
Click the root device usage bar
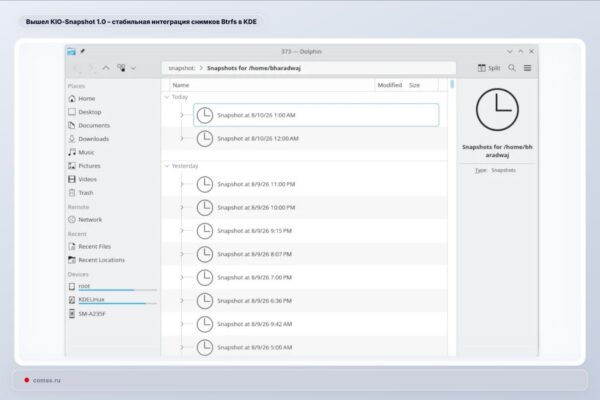pos(117,290)
